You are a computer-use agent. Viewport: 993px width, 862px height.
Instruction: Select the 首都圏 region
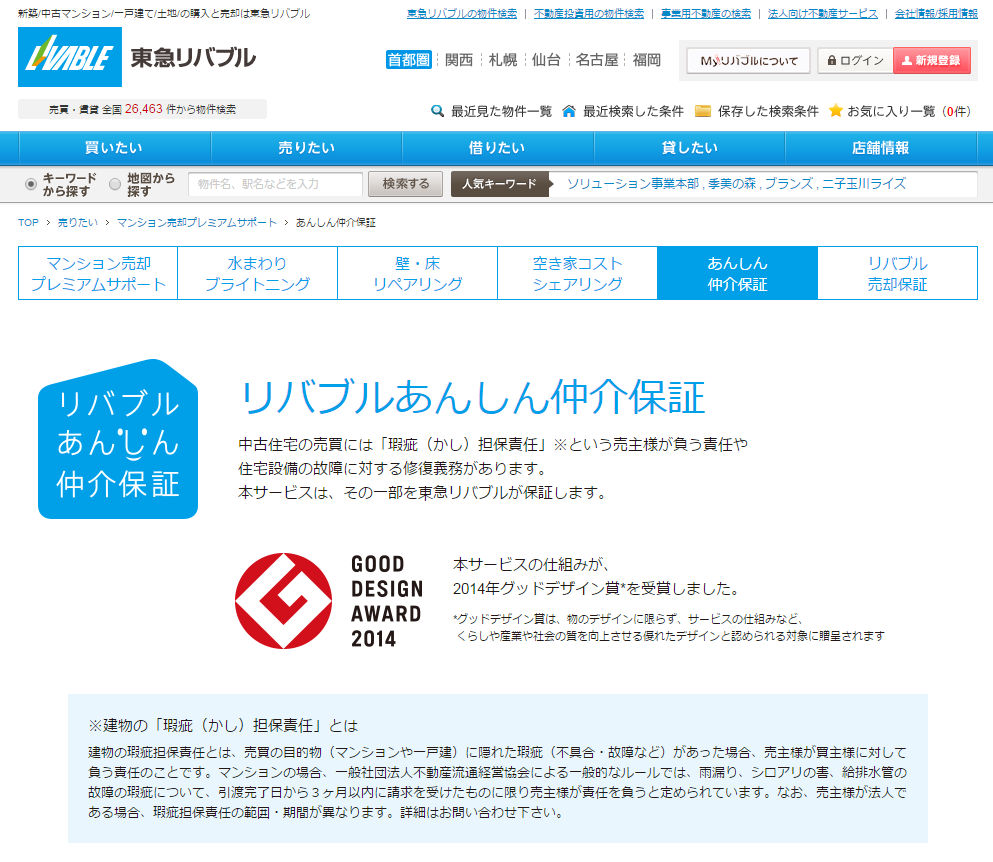click(408, 60)
